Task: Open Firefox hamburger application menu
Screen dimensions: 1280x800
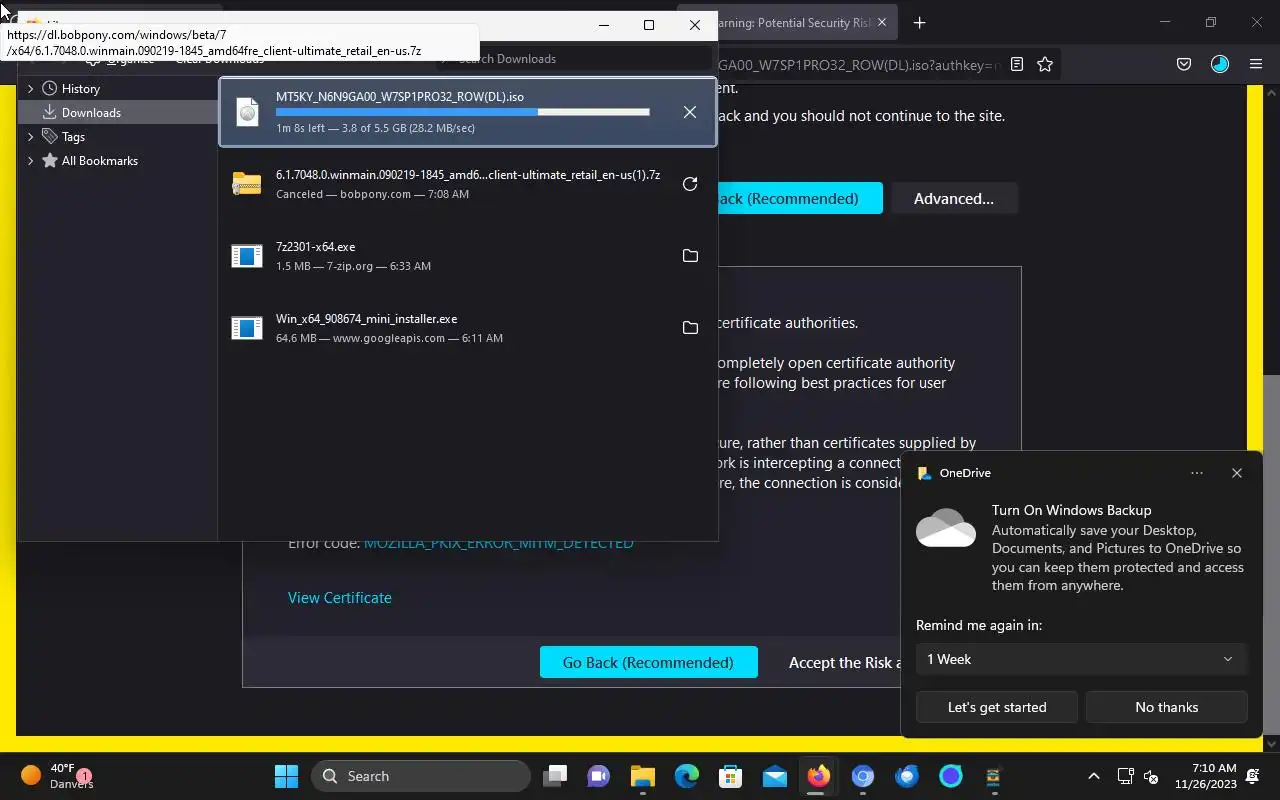Action: coord(1256,64)
